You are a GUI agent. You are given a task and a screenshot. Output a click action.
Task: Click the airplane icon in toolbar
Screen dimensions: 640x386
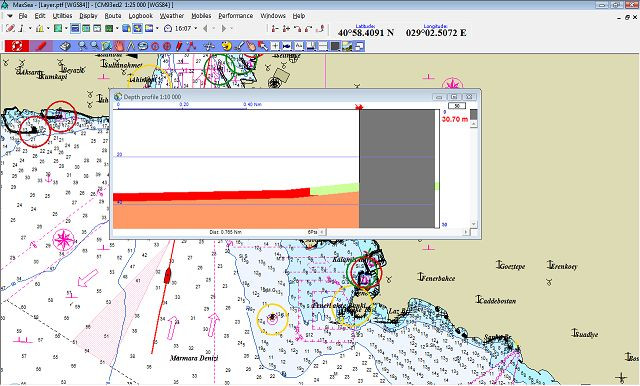[x=209, y=46]
